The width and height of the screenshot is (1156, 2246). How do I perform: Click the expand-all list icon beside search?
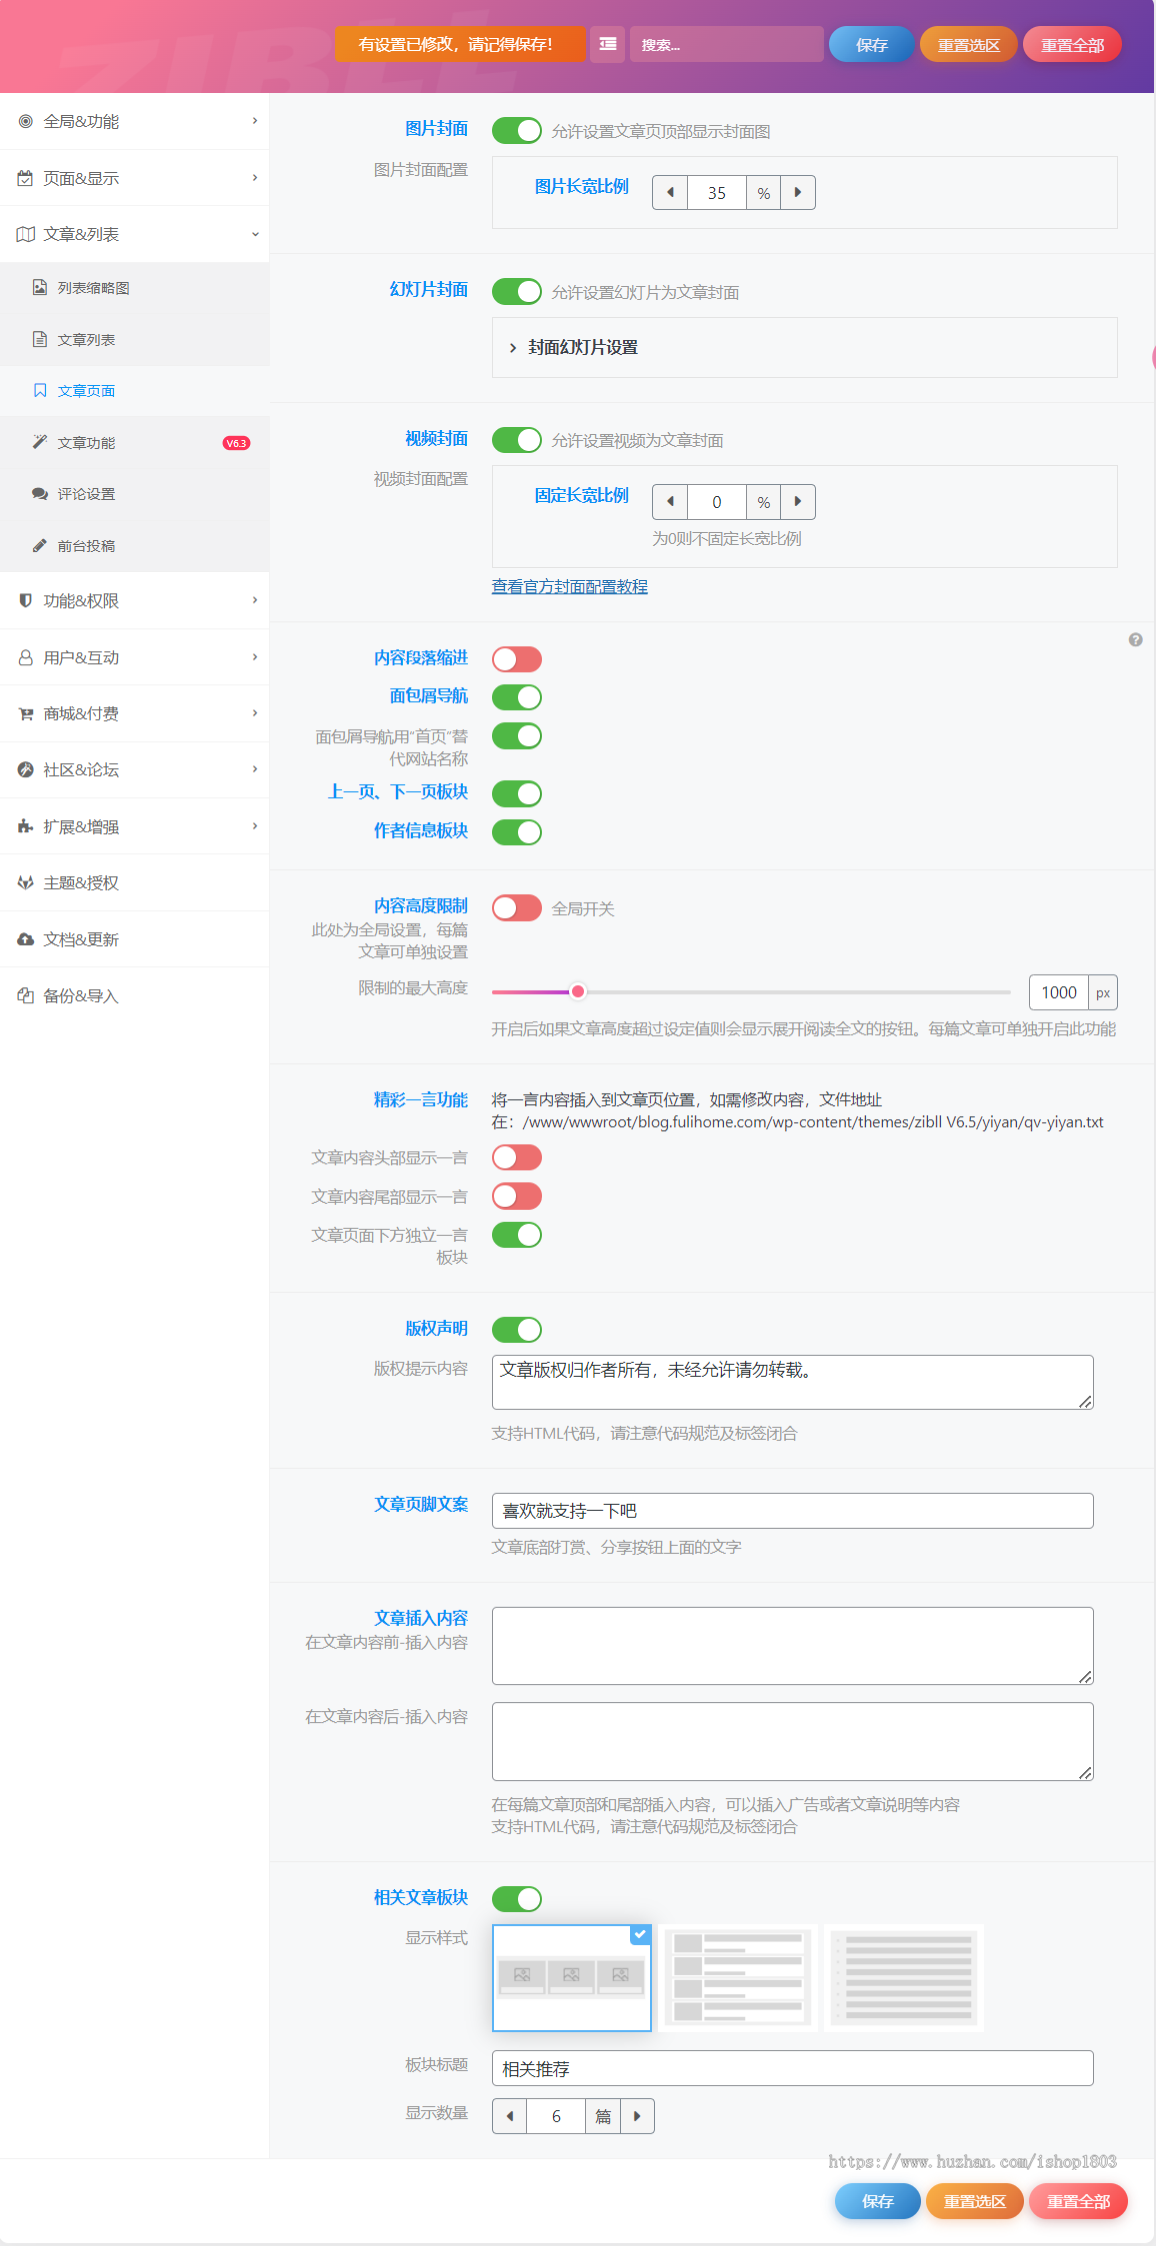607,44
